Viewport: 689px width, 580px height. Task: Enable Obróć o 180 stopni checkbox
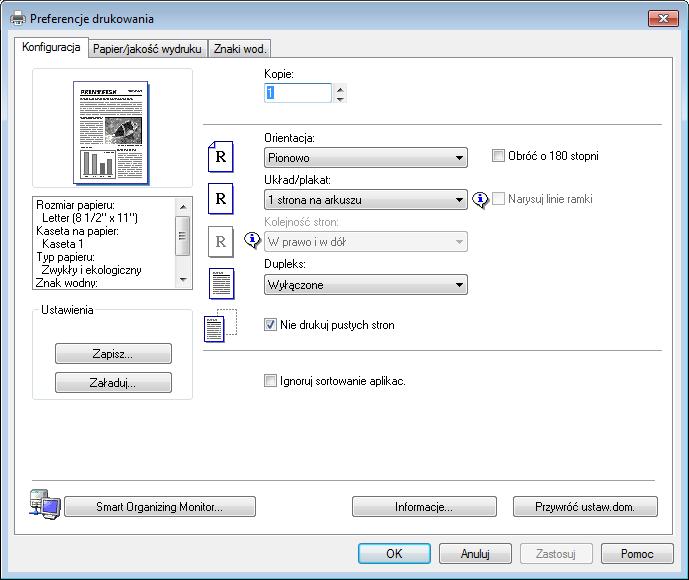pos(498,156)
